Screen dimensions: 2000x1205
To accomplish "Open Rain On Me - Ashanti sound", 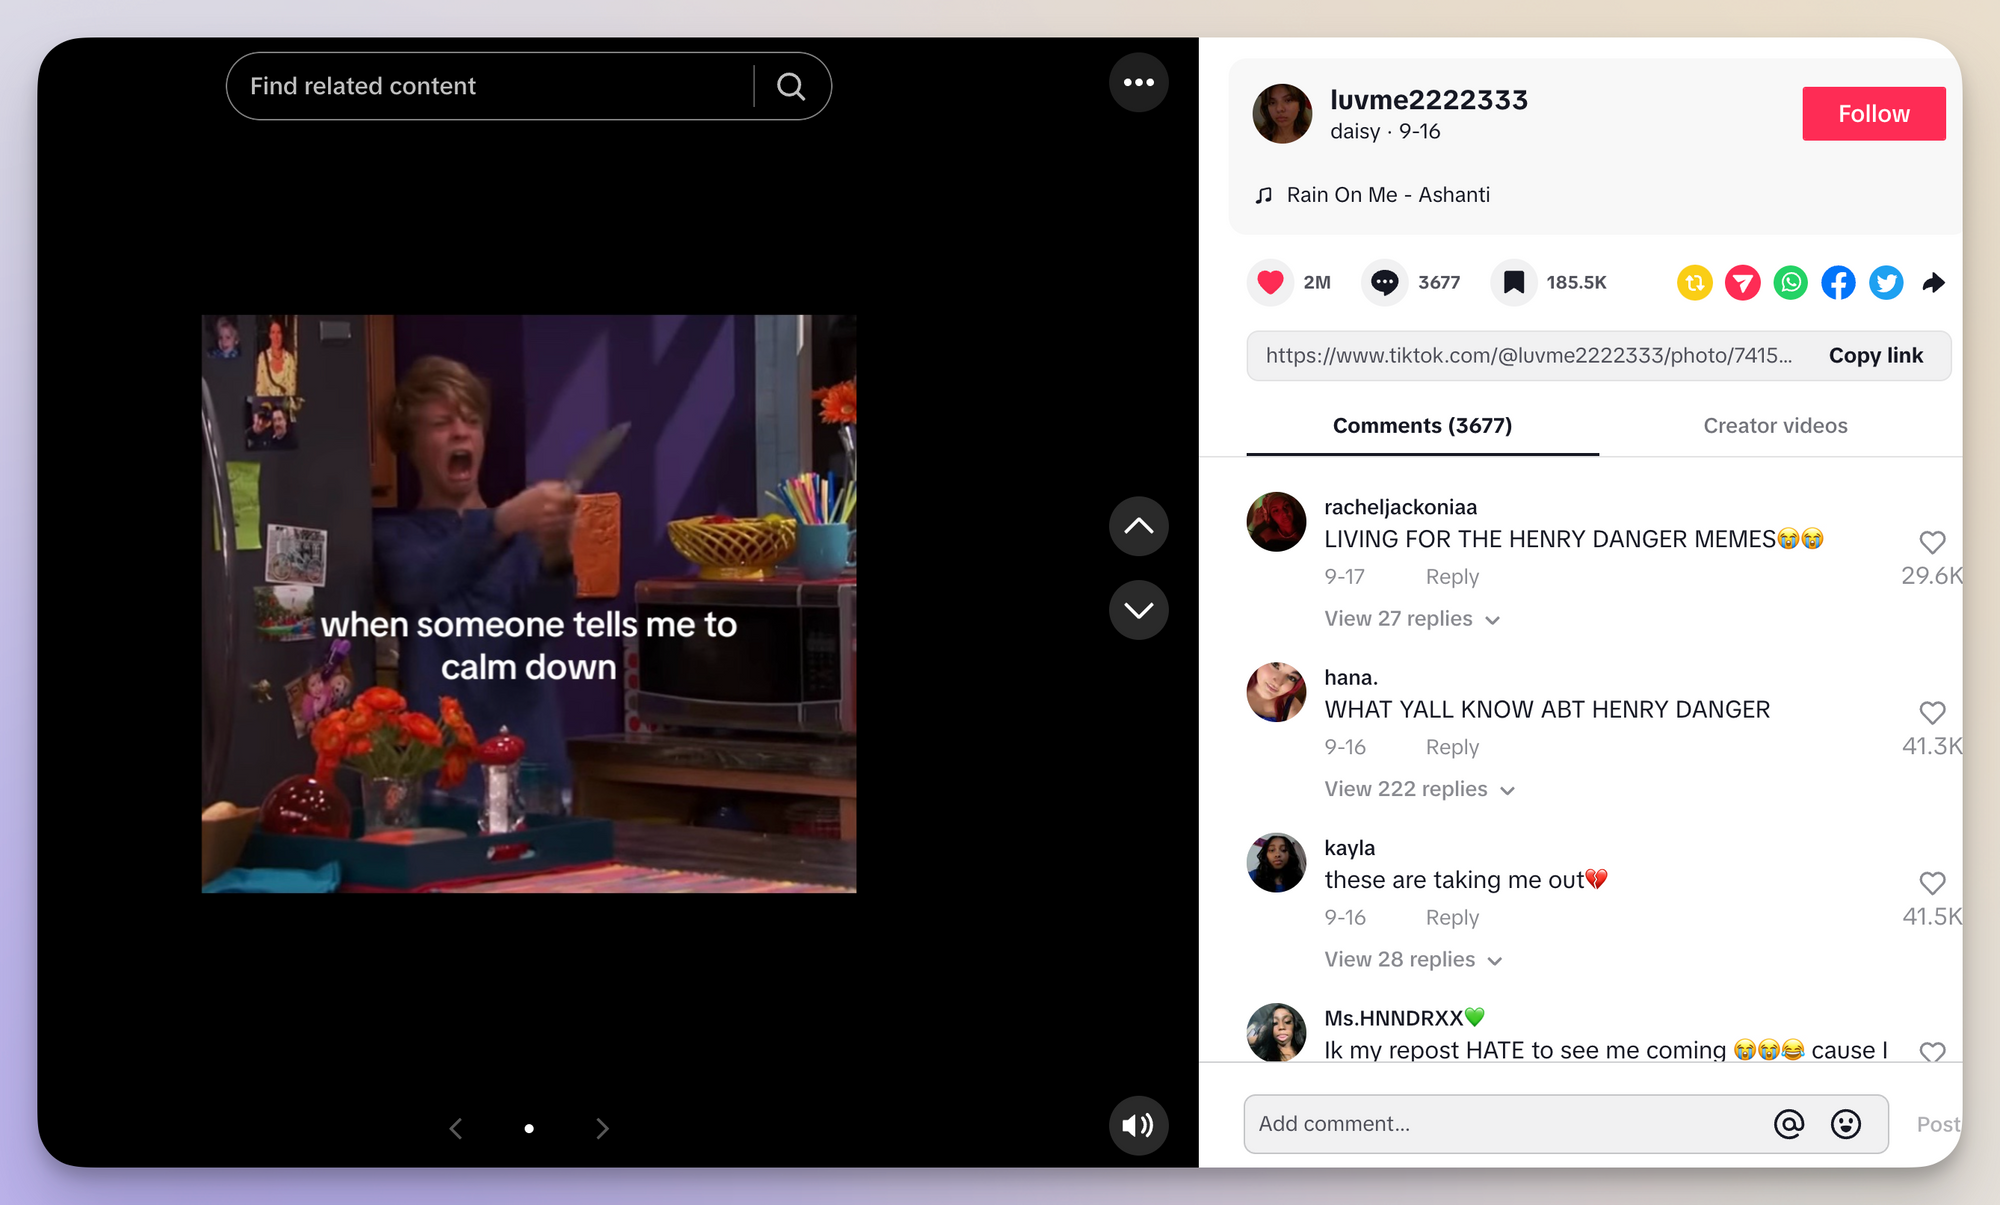I will click(x=1388, y=195).
